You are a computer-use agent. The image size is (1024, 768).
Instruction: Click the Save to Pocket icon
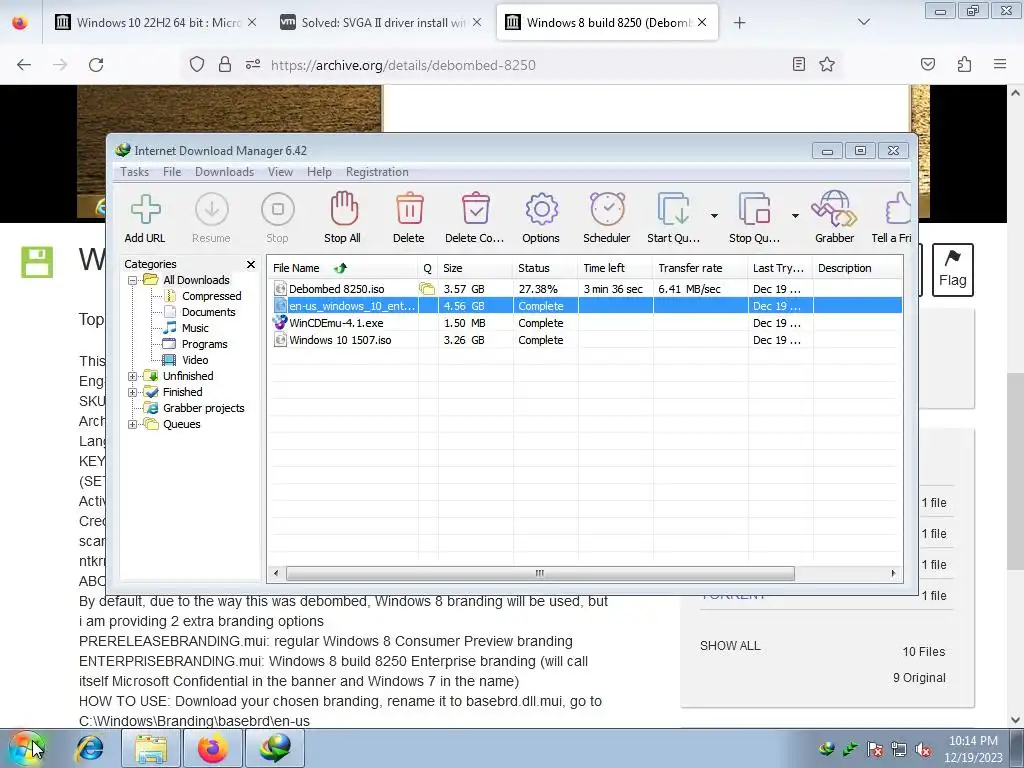point(928,64)
